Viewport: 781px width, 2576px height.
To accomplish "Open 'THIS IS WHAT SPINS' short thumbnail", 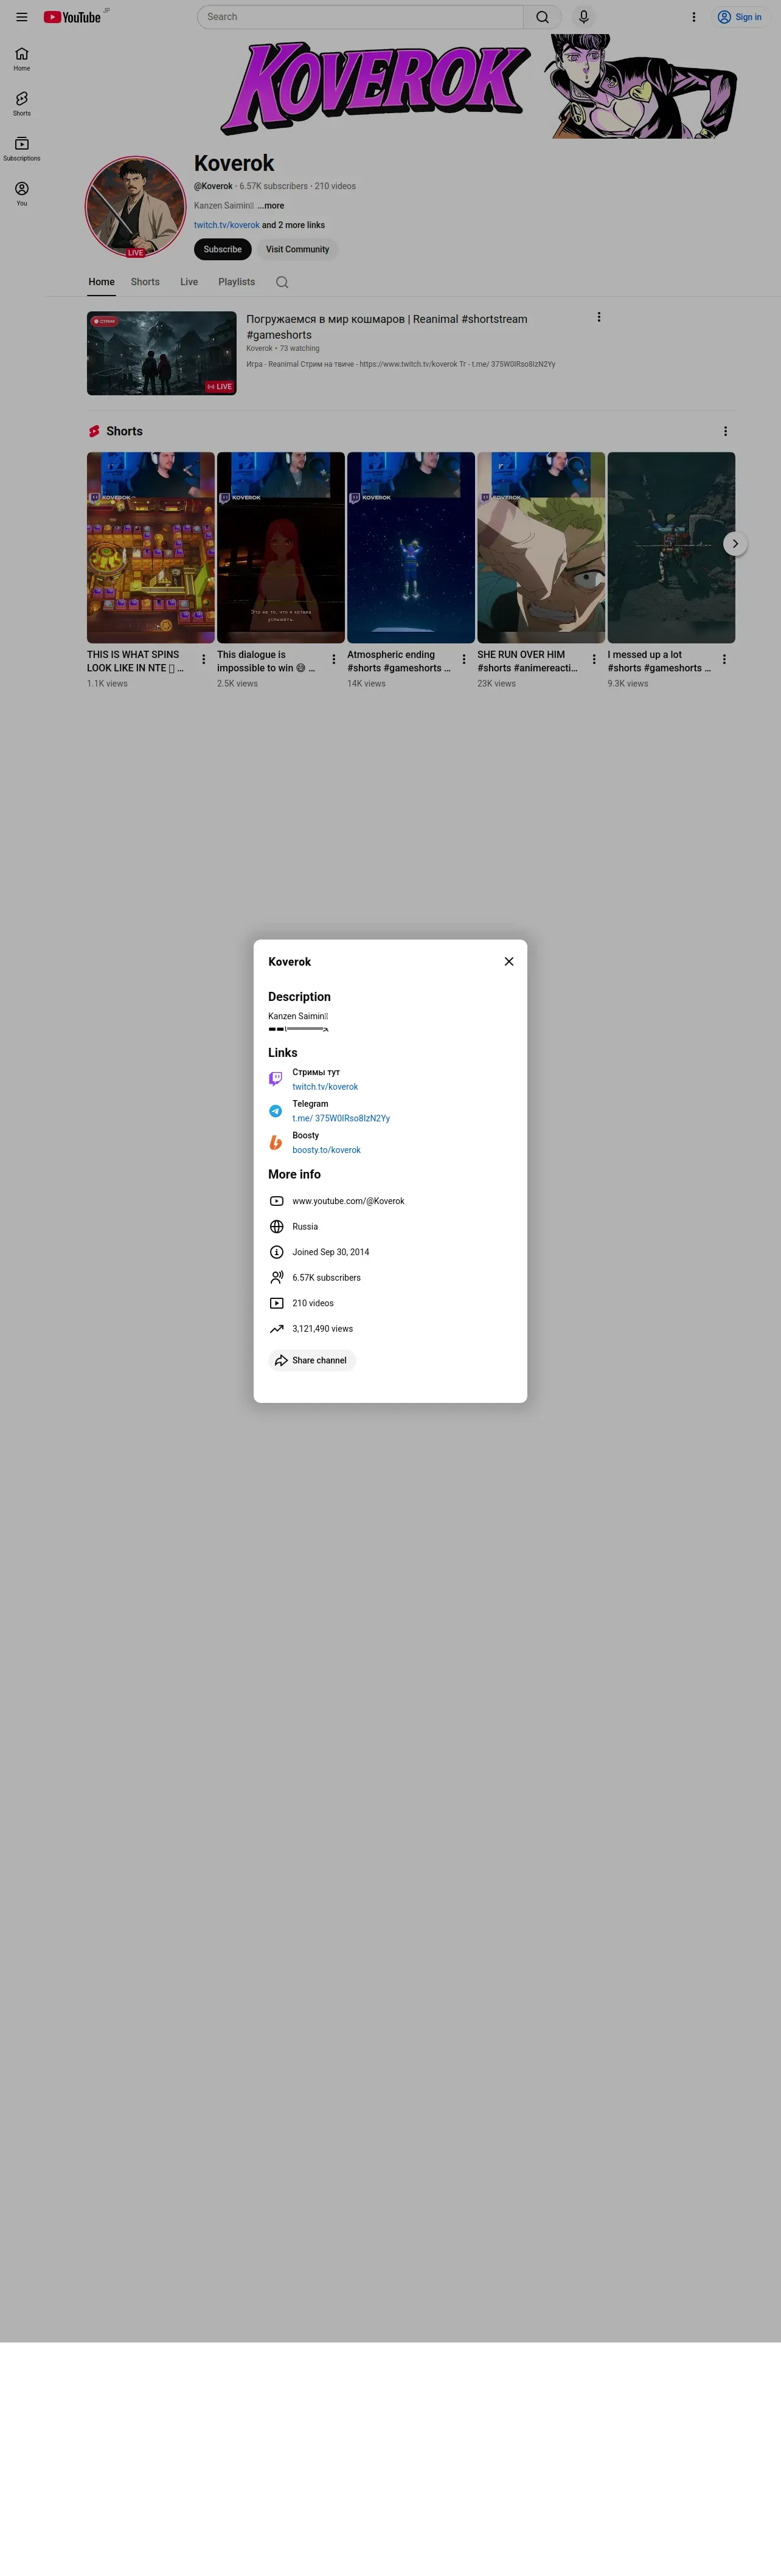I will 151,547.
